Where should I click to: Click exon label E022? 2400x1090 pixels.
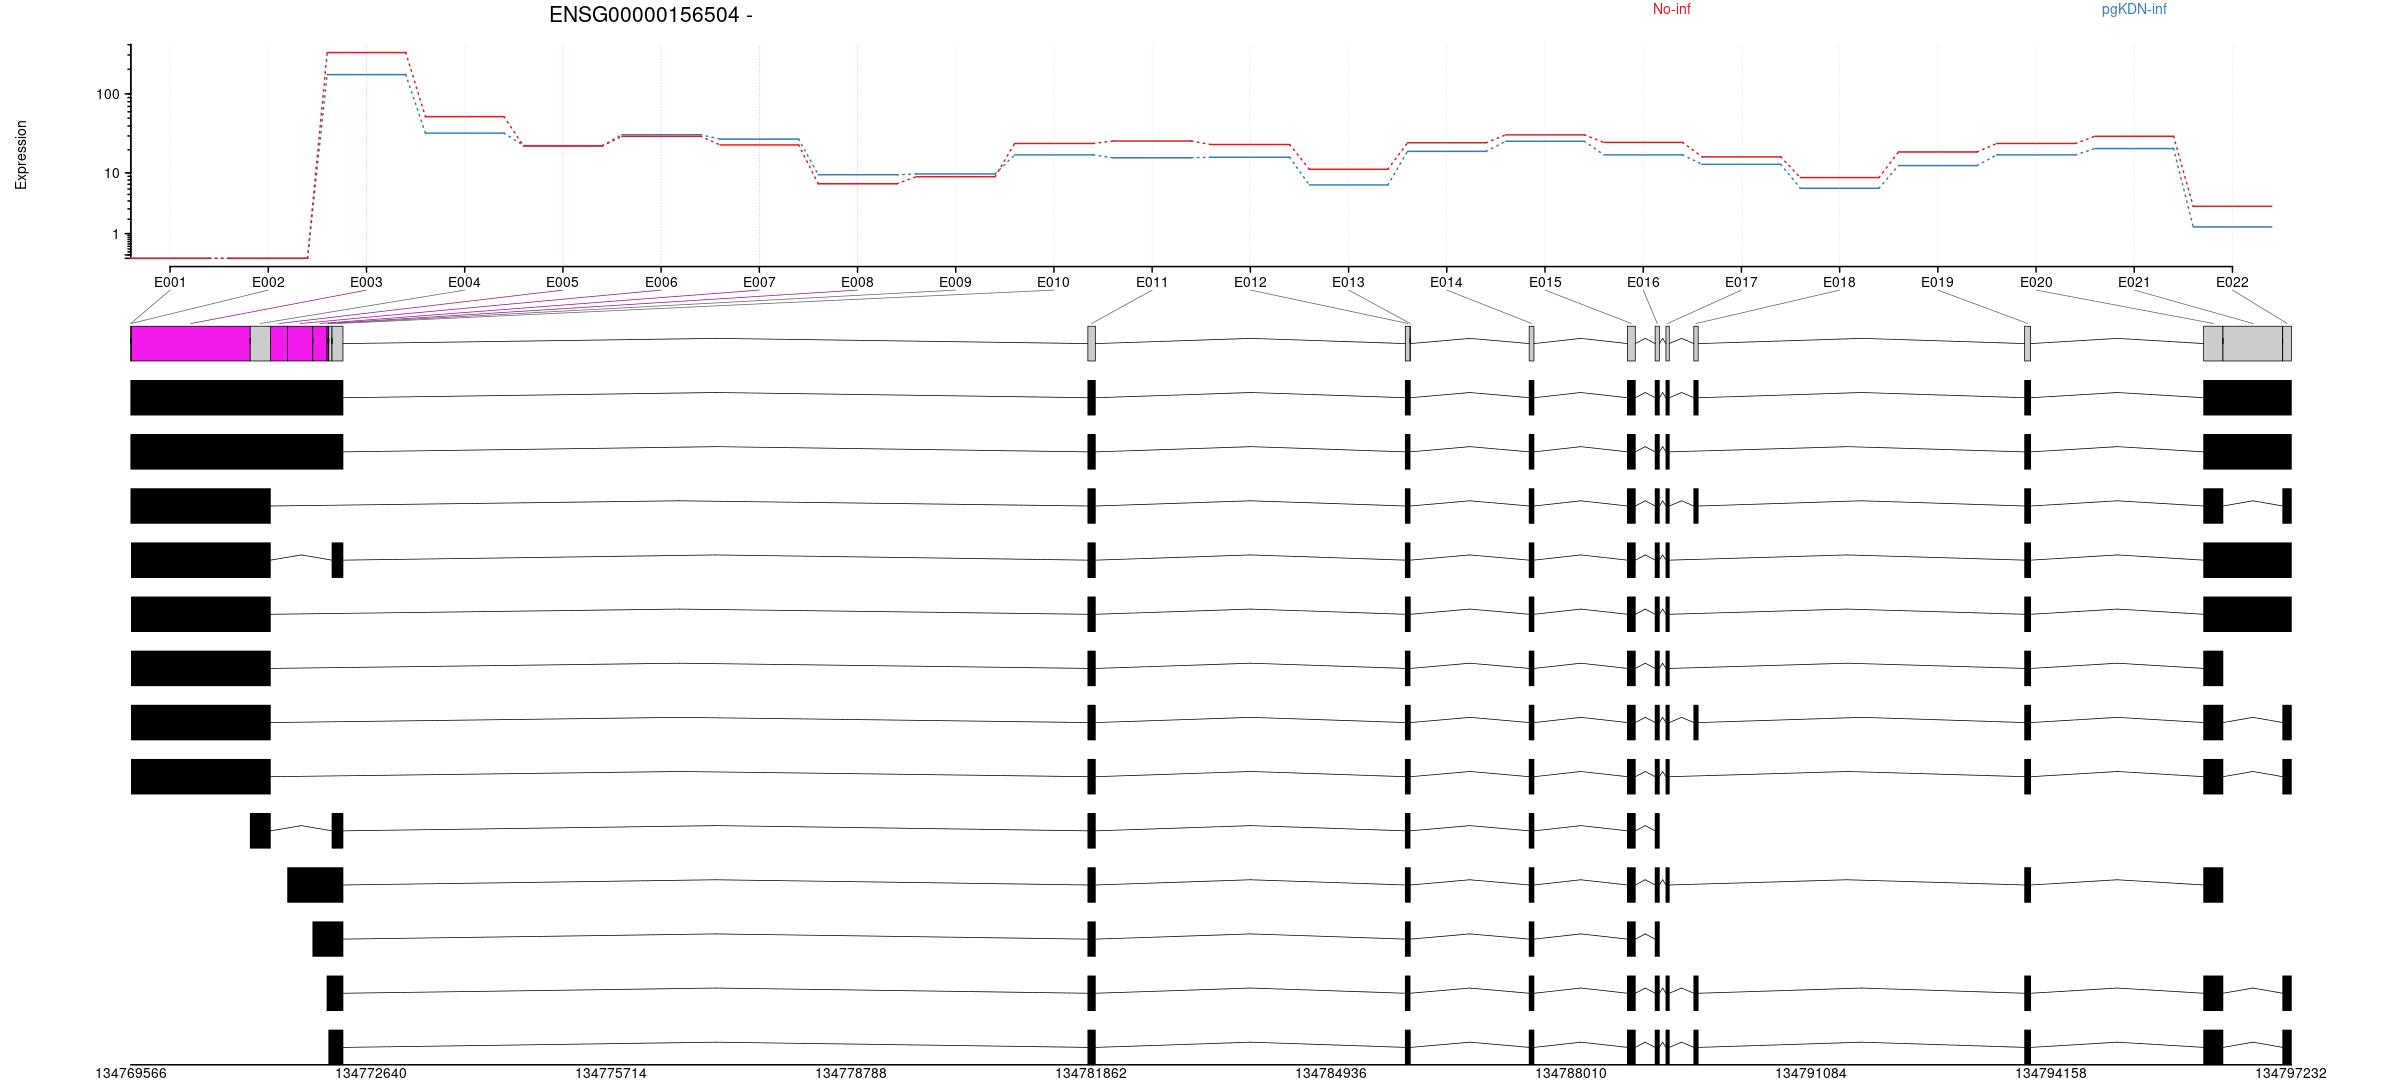click(2232, 282)
